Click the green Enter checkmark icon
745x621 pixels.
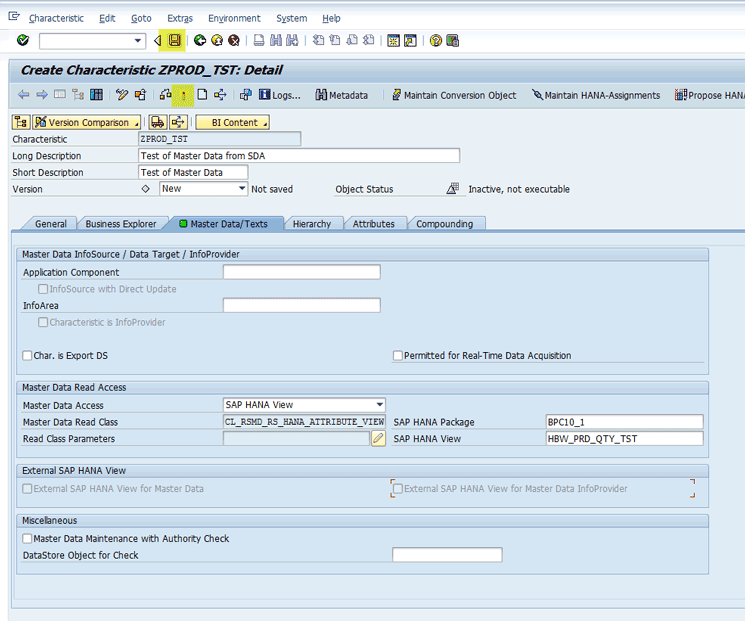coord(23,41)
